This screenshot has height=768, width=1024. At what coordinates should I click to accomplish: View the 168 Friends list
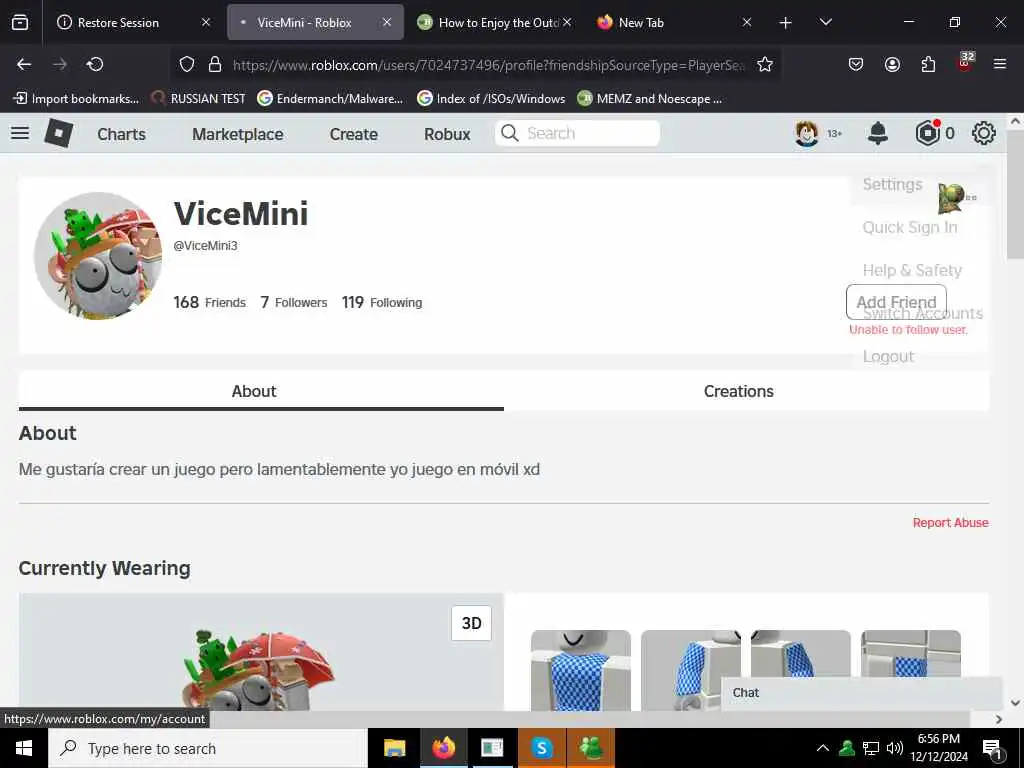point(210,302)
